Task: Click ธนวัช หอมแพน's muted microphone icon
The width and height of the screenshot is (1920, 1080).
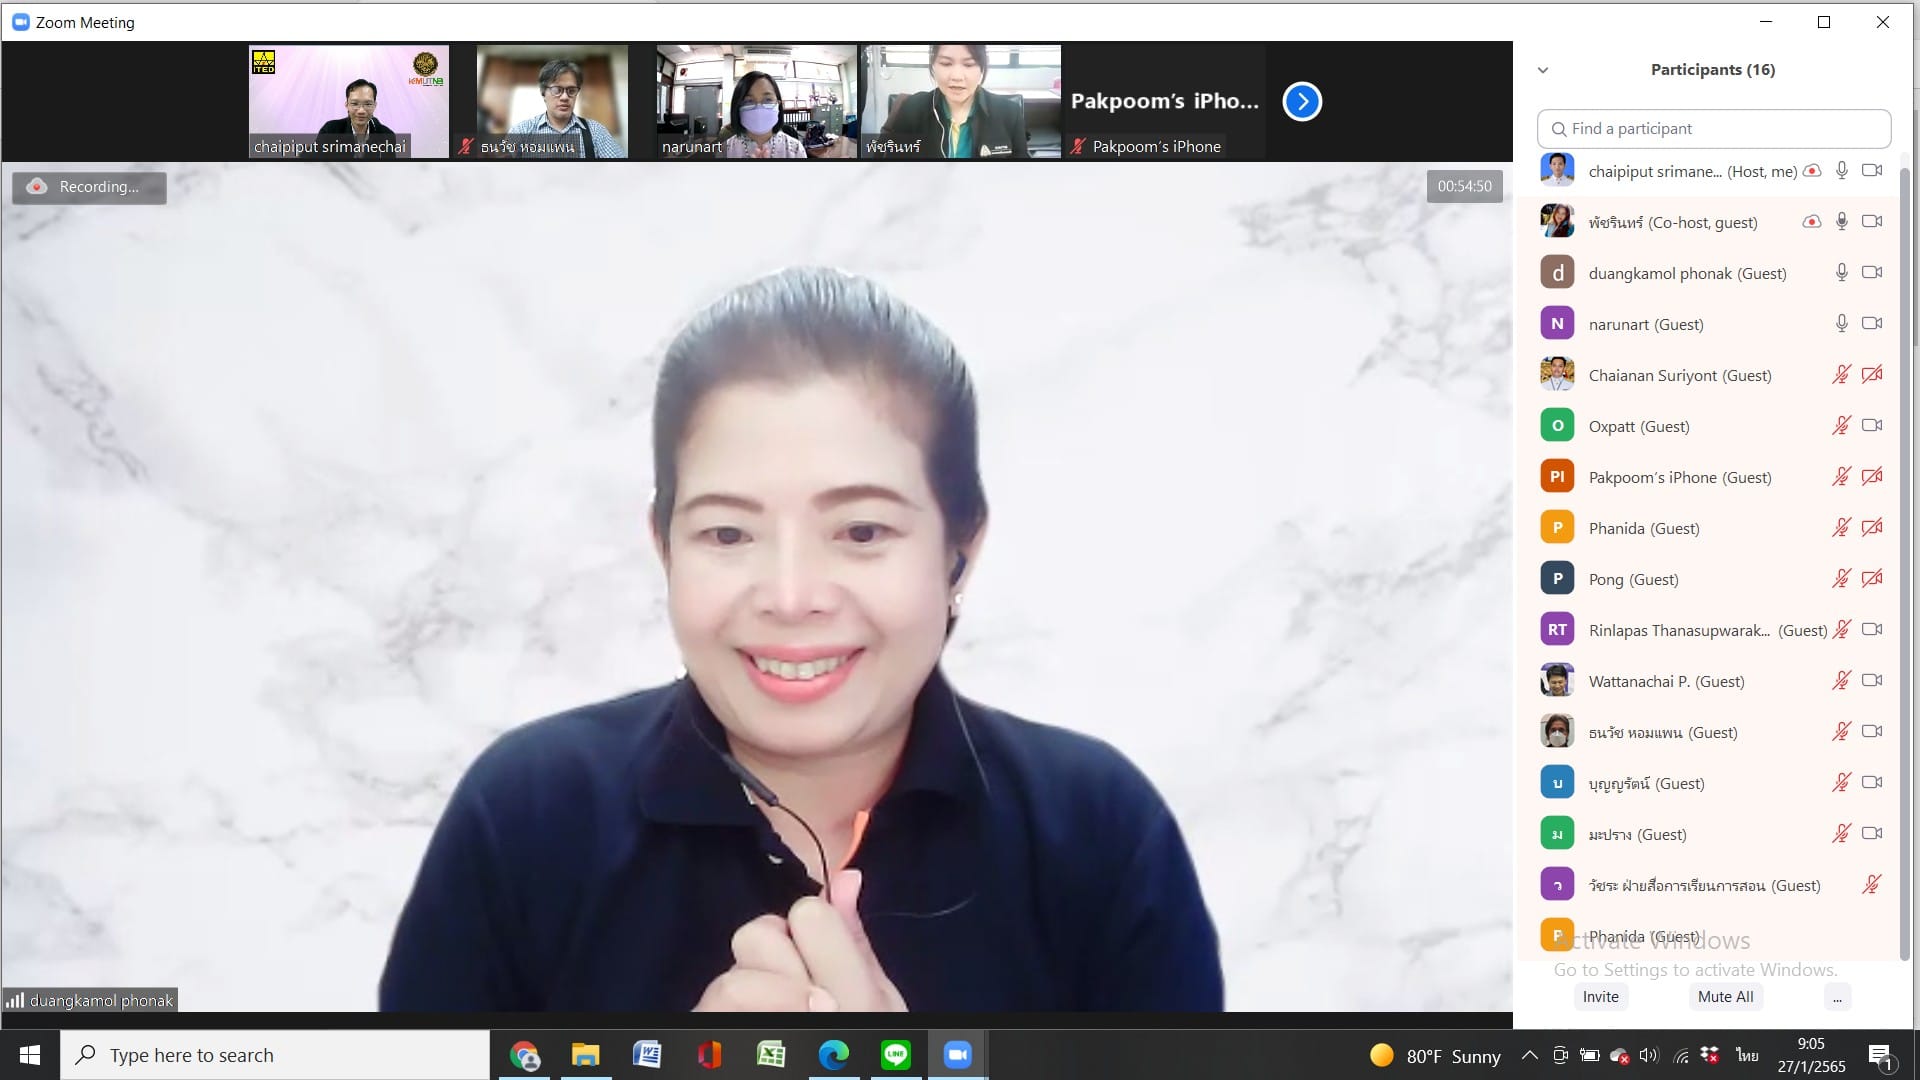Action: [1841, 732]
